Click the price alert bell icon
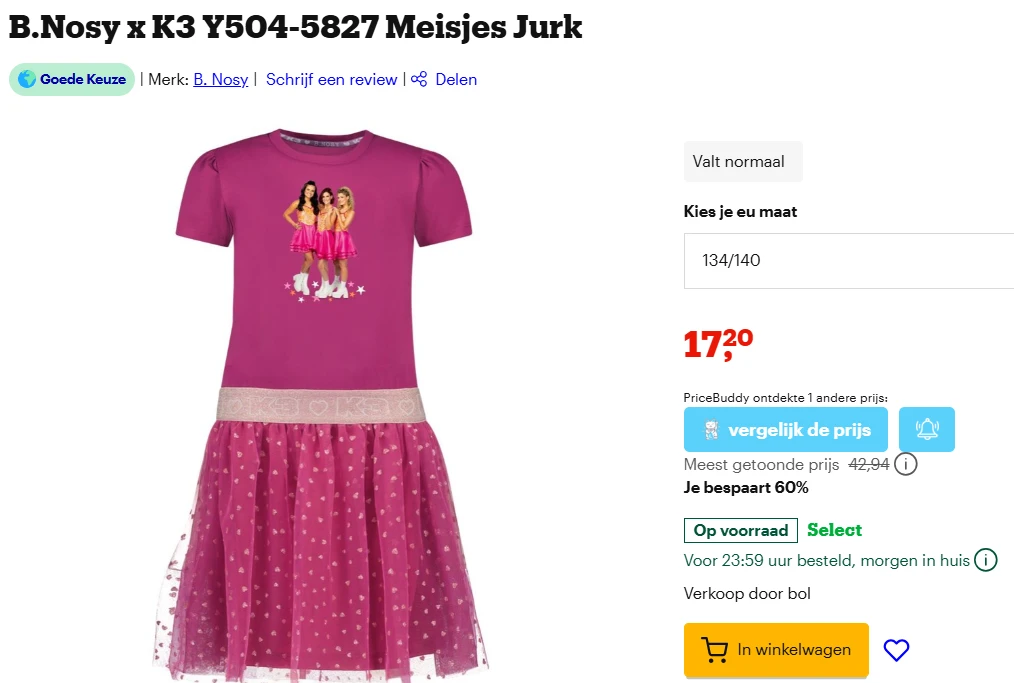The image size is (1014, 683). click(927, 429)
